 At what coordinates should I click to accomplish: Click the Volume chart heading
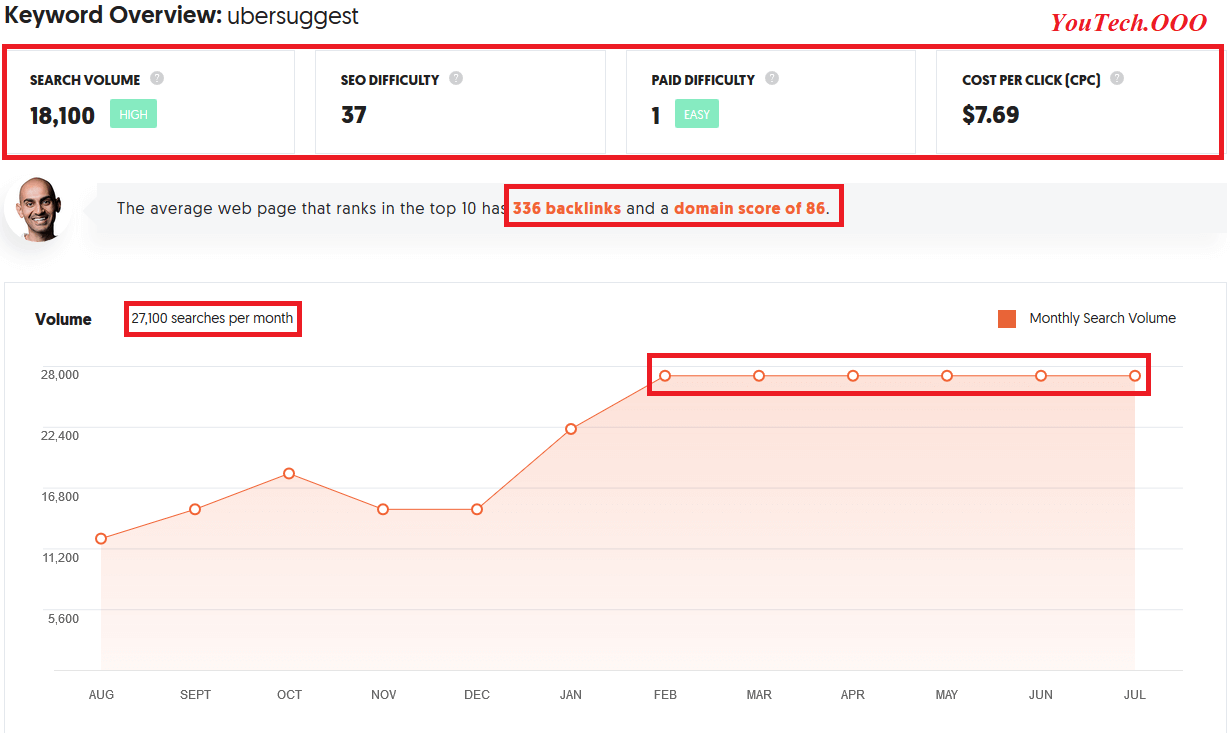(x=63, y=320)
